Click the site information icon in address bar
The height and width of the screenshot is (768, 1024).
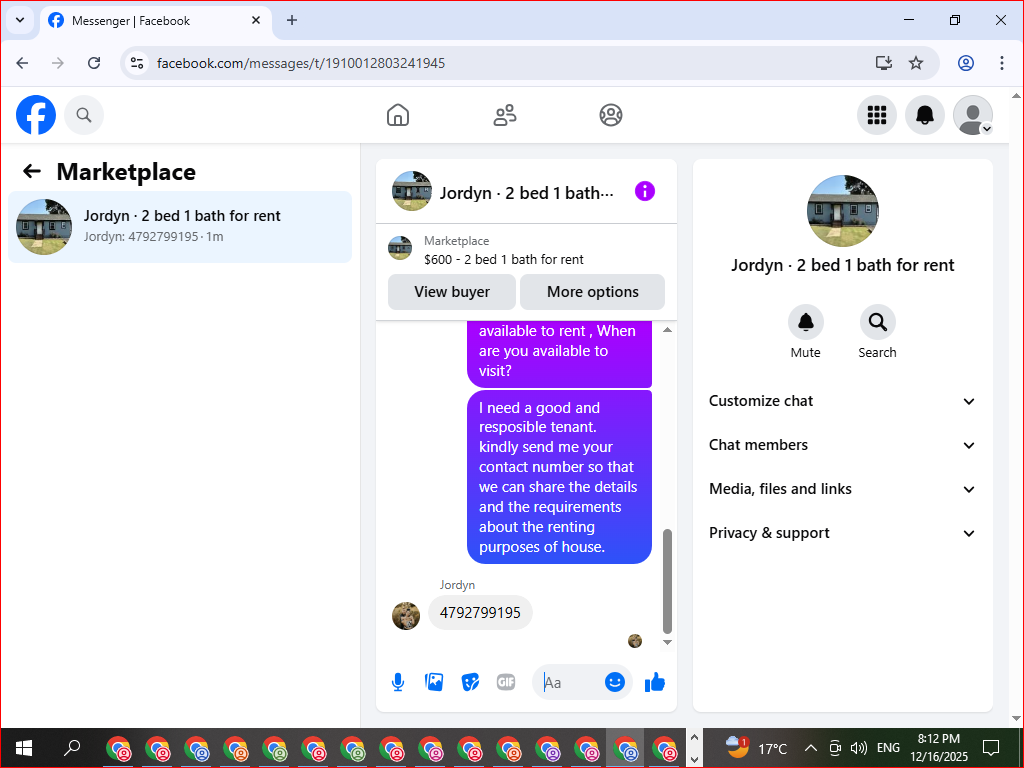(137, 63)
